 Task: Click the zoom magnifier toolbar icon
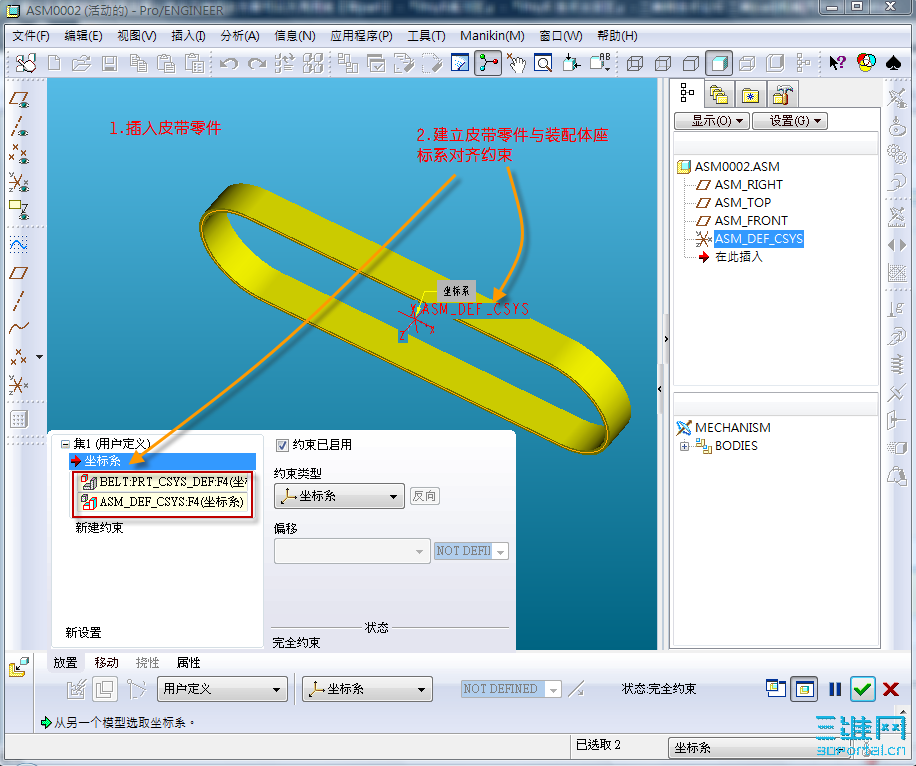pos(543,63)
